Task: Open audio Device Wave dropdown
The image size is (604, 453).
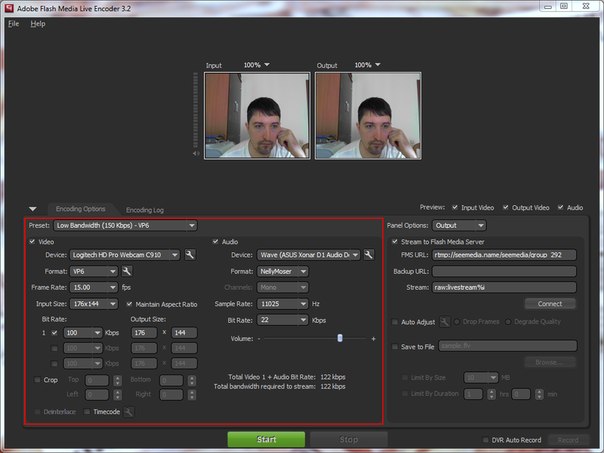Action: (x=309, y=255)
